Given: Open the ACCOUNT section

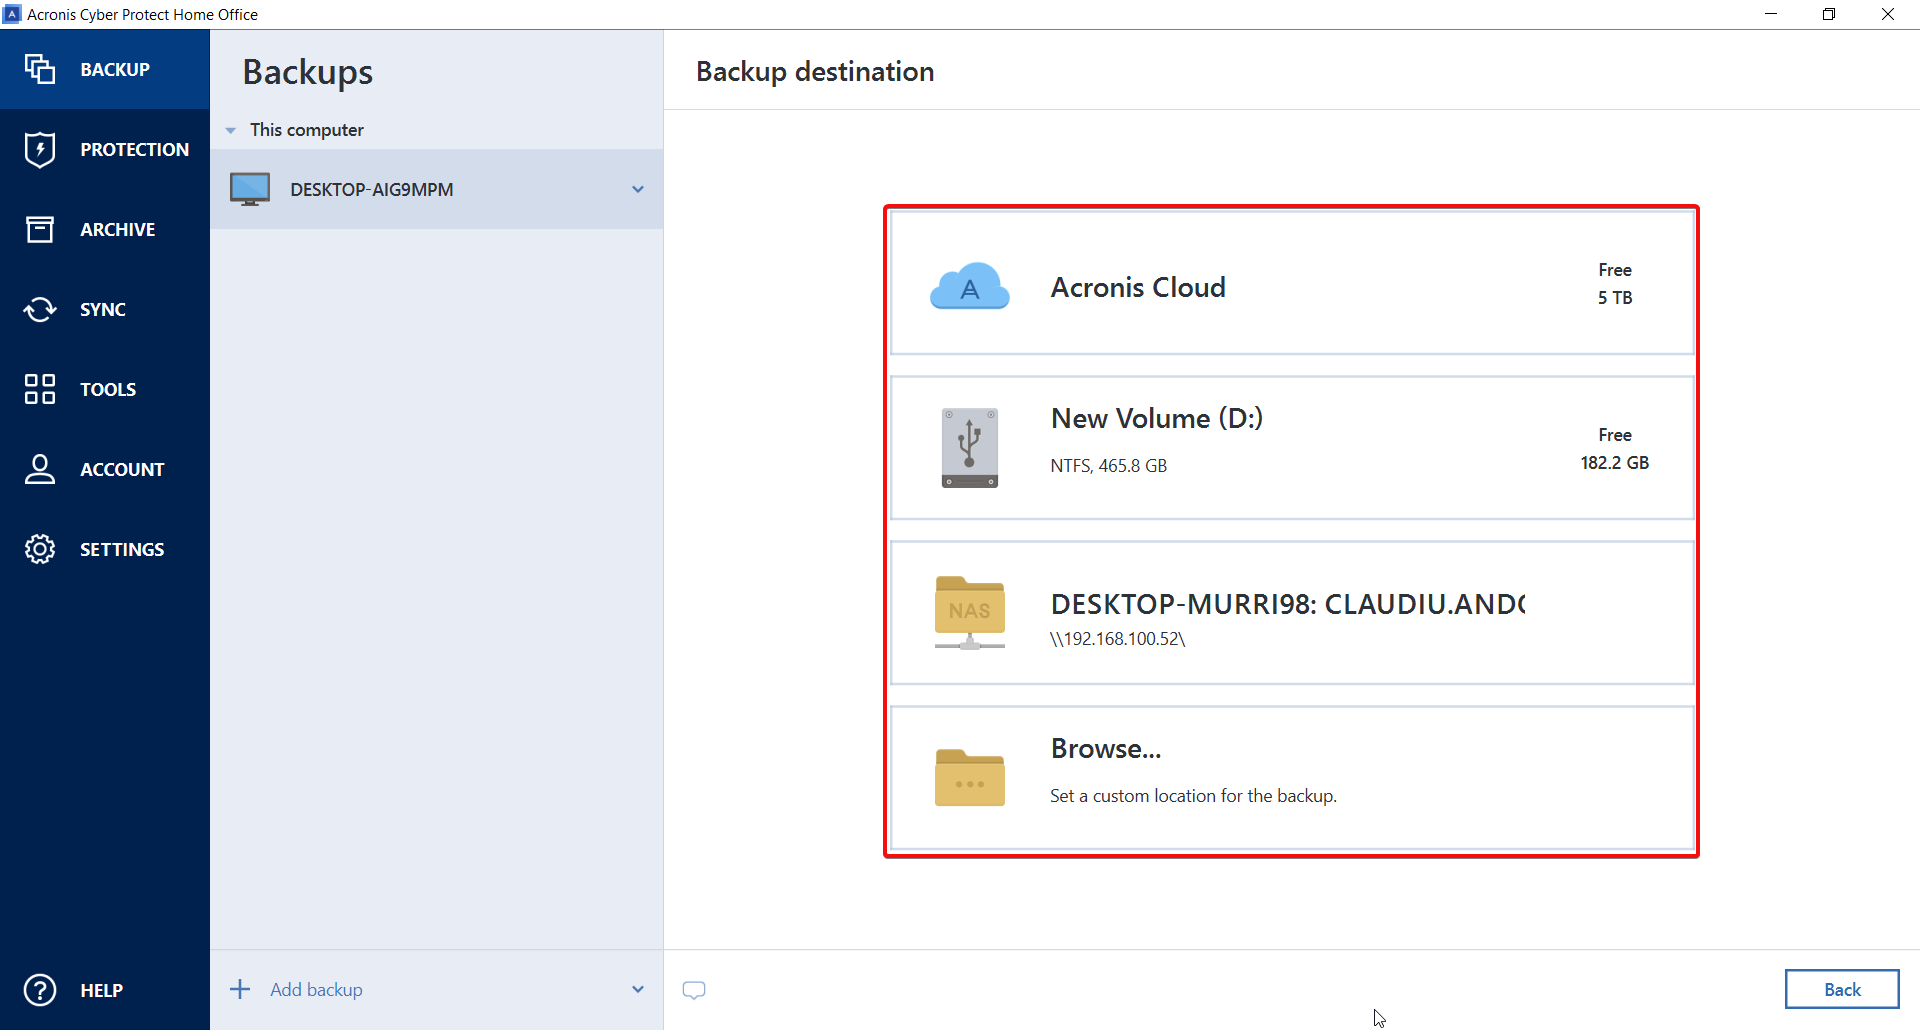Looking at the screenshot, I should [105, 469].
